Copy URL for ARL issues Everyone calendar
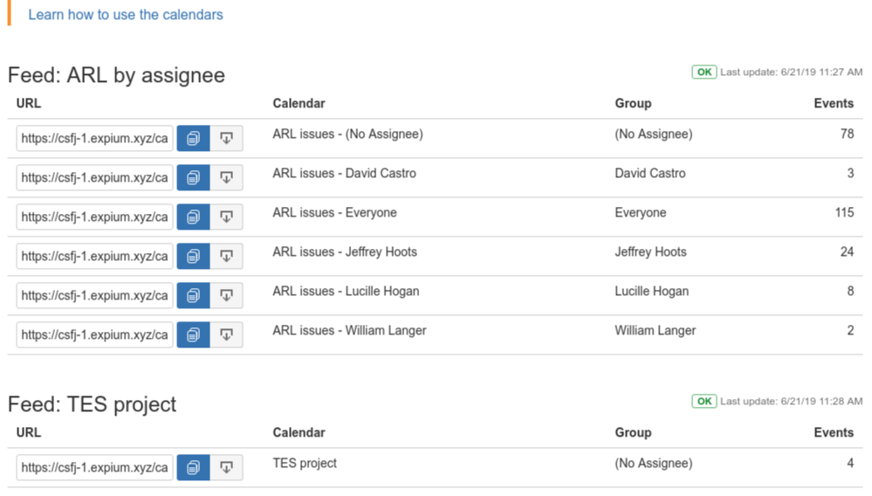 click(x=193, y=217)
